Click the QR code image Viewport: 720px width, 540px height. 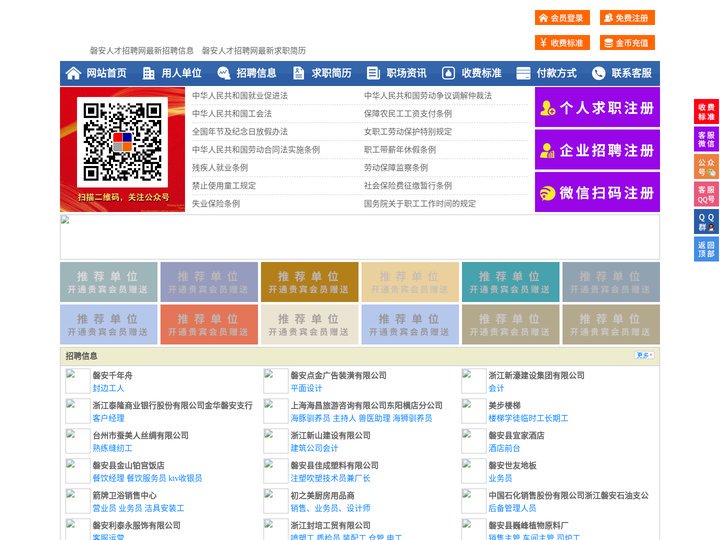[x=122, y=142]
